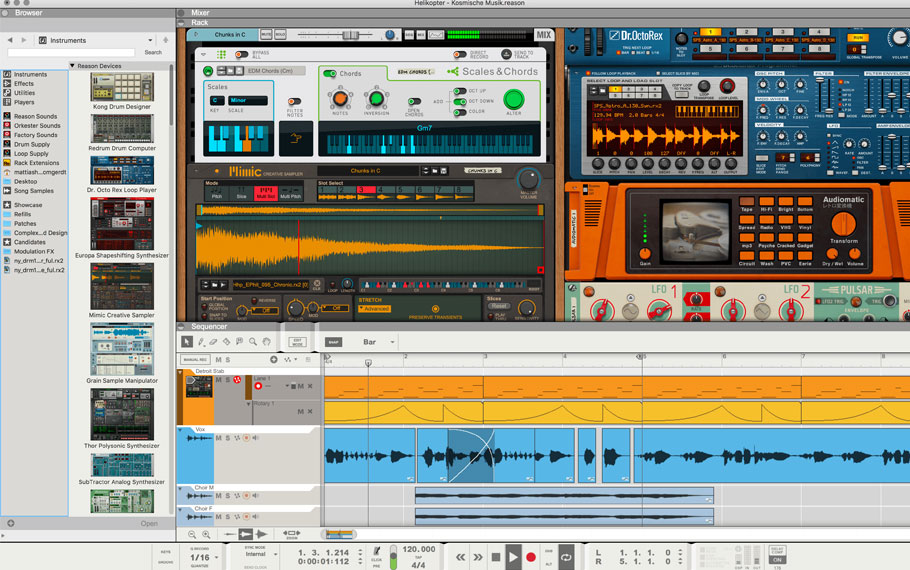The image size is (910, 570).
Task: Click the Manual Rec button
Action: (x=195, y=360)
